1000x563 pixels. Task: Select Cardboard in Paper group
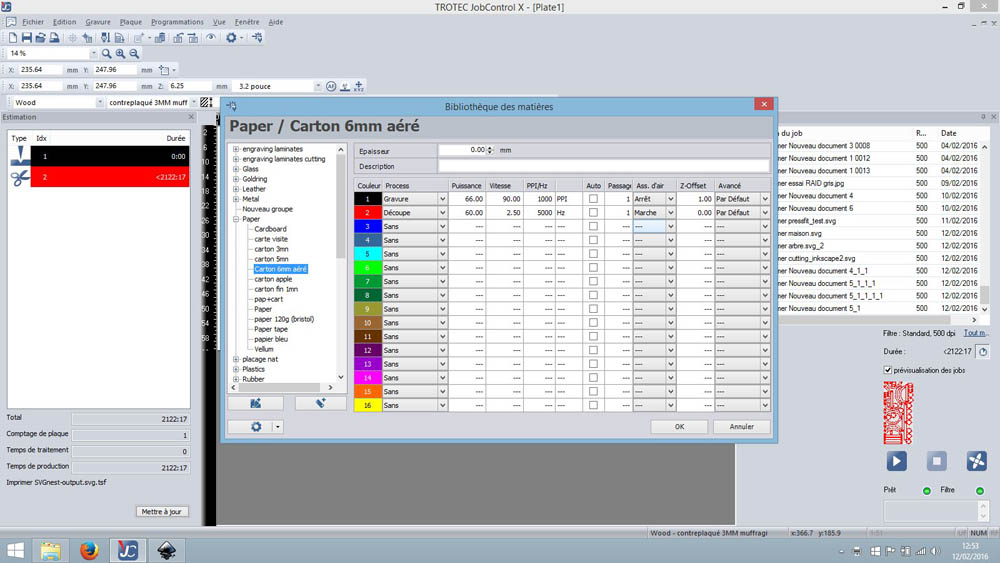point(270,229)
